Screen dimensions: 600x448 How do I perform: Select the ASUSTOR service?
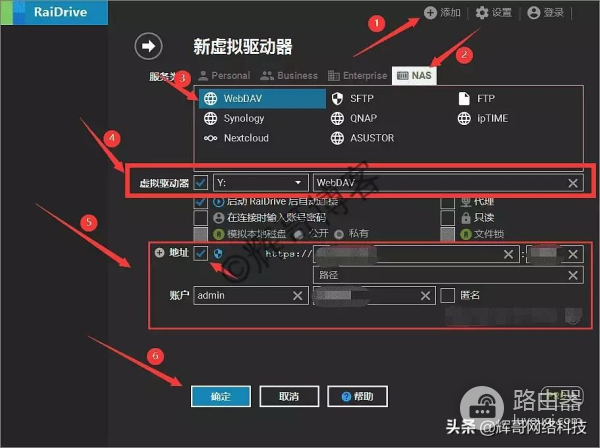coord(362,138)
